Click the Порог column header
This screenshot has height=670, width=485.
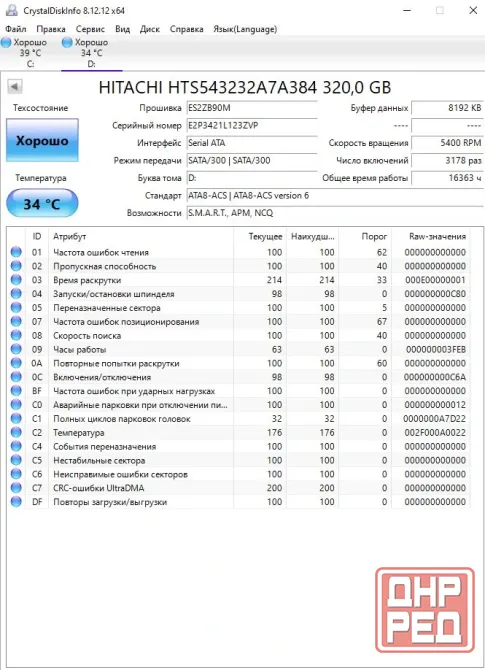coord(365,236)
